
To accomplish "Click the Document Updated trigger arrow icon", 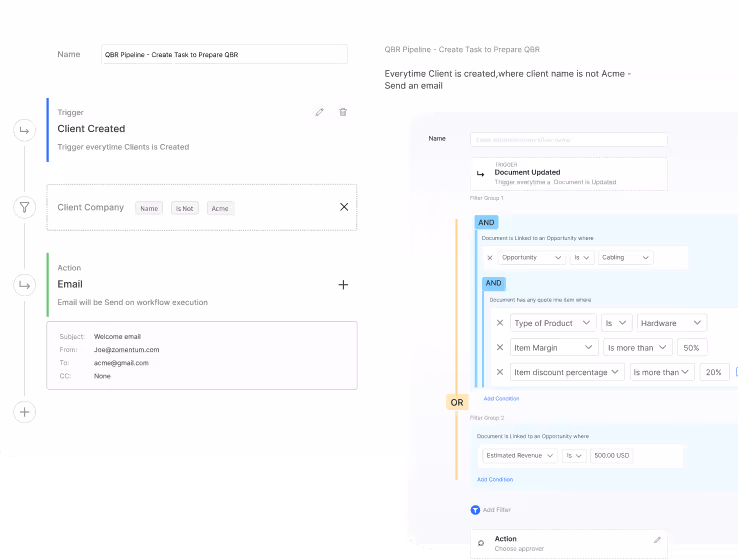I will click(x=481, y=174).
